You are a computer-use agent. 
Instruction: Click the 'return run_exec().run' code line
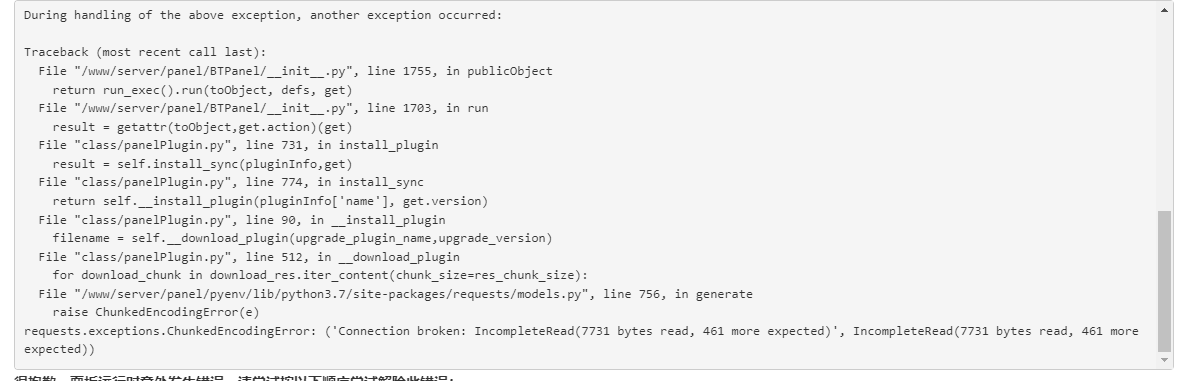(x=202, y=90)
